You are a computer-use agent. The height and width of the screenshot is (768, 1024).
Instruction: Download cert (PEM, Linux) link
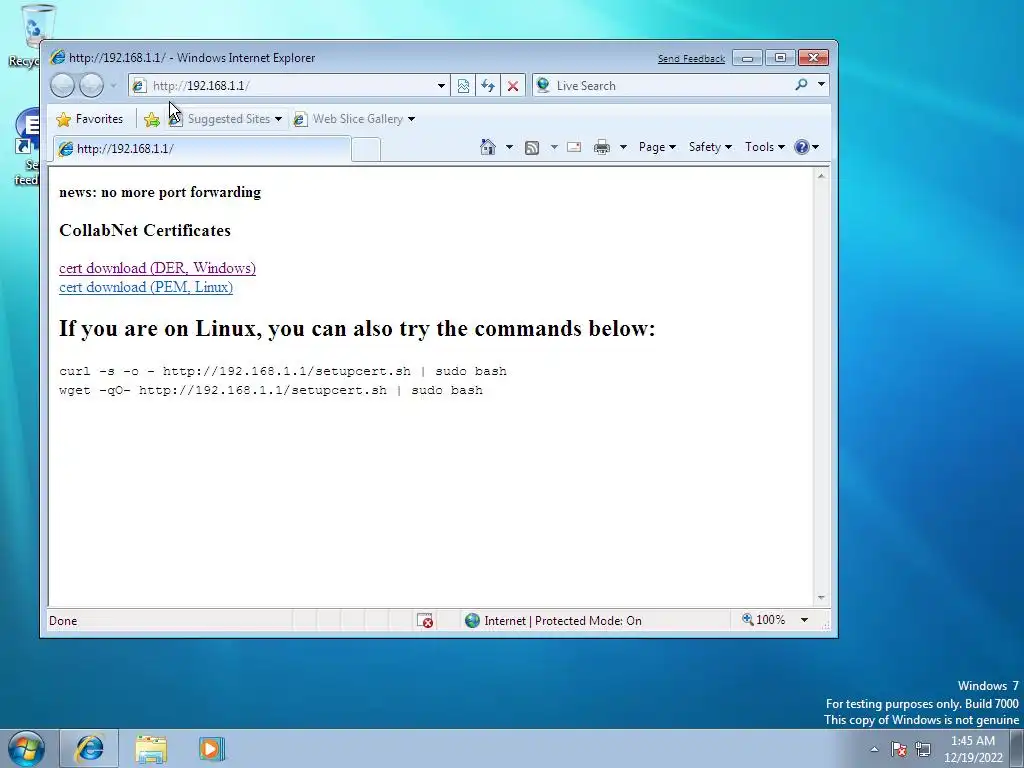(146, 287)
